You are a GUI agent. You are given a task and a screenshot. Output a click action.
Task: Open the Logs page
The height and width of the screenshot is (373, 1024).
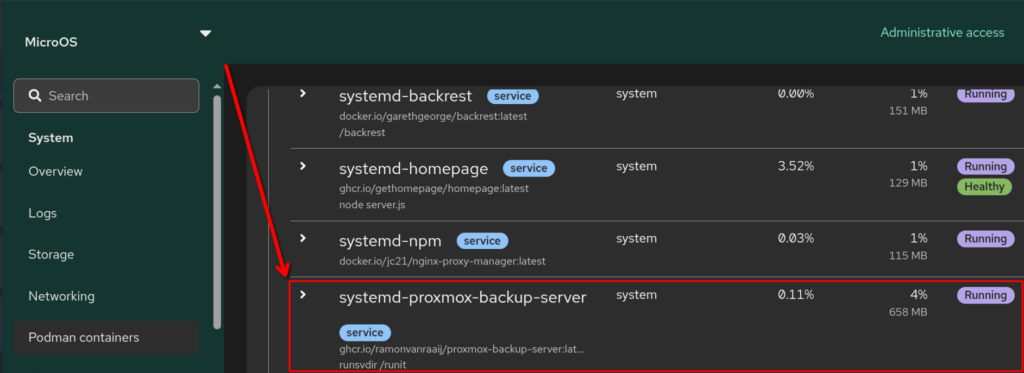[42, 214]
